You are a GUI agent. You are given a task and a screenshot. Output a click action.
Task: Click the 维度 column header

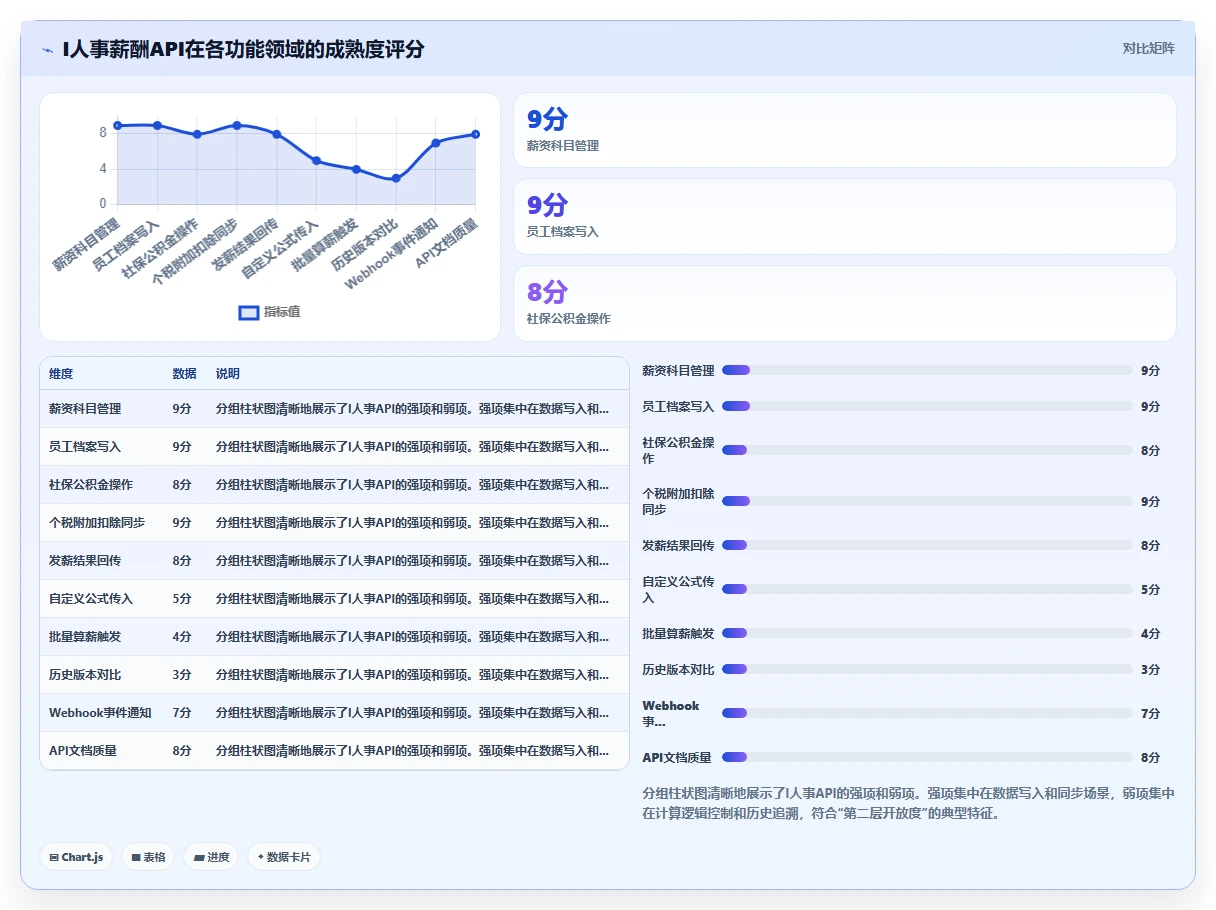(61, 373)
